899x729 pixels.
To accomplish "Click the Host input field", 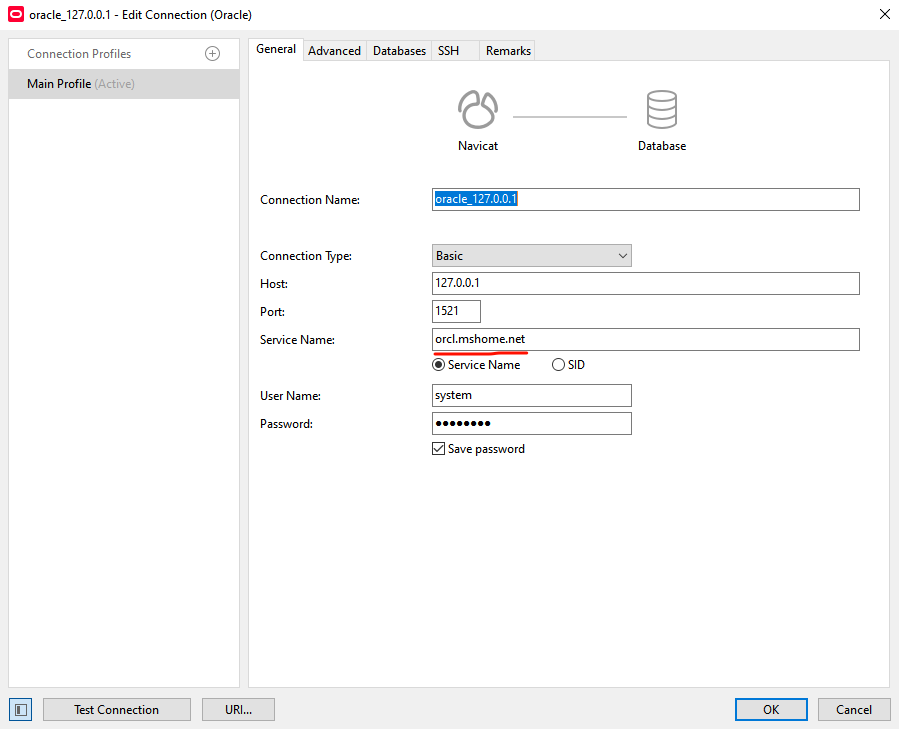I will [646, 283].
